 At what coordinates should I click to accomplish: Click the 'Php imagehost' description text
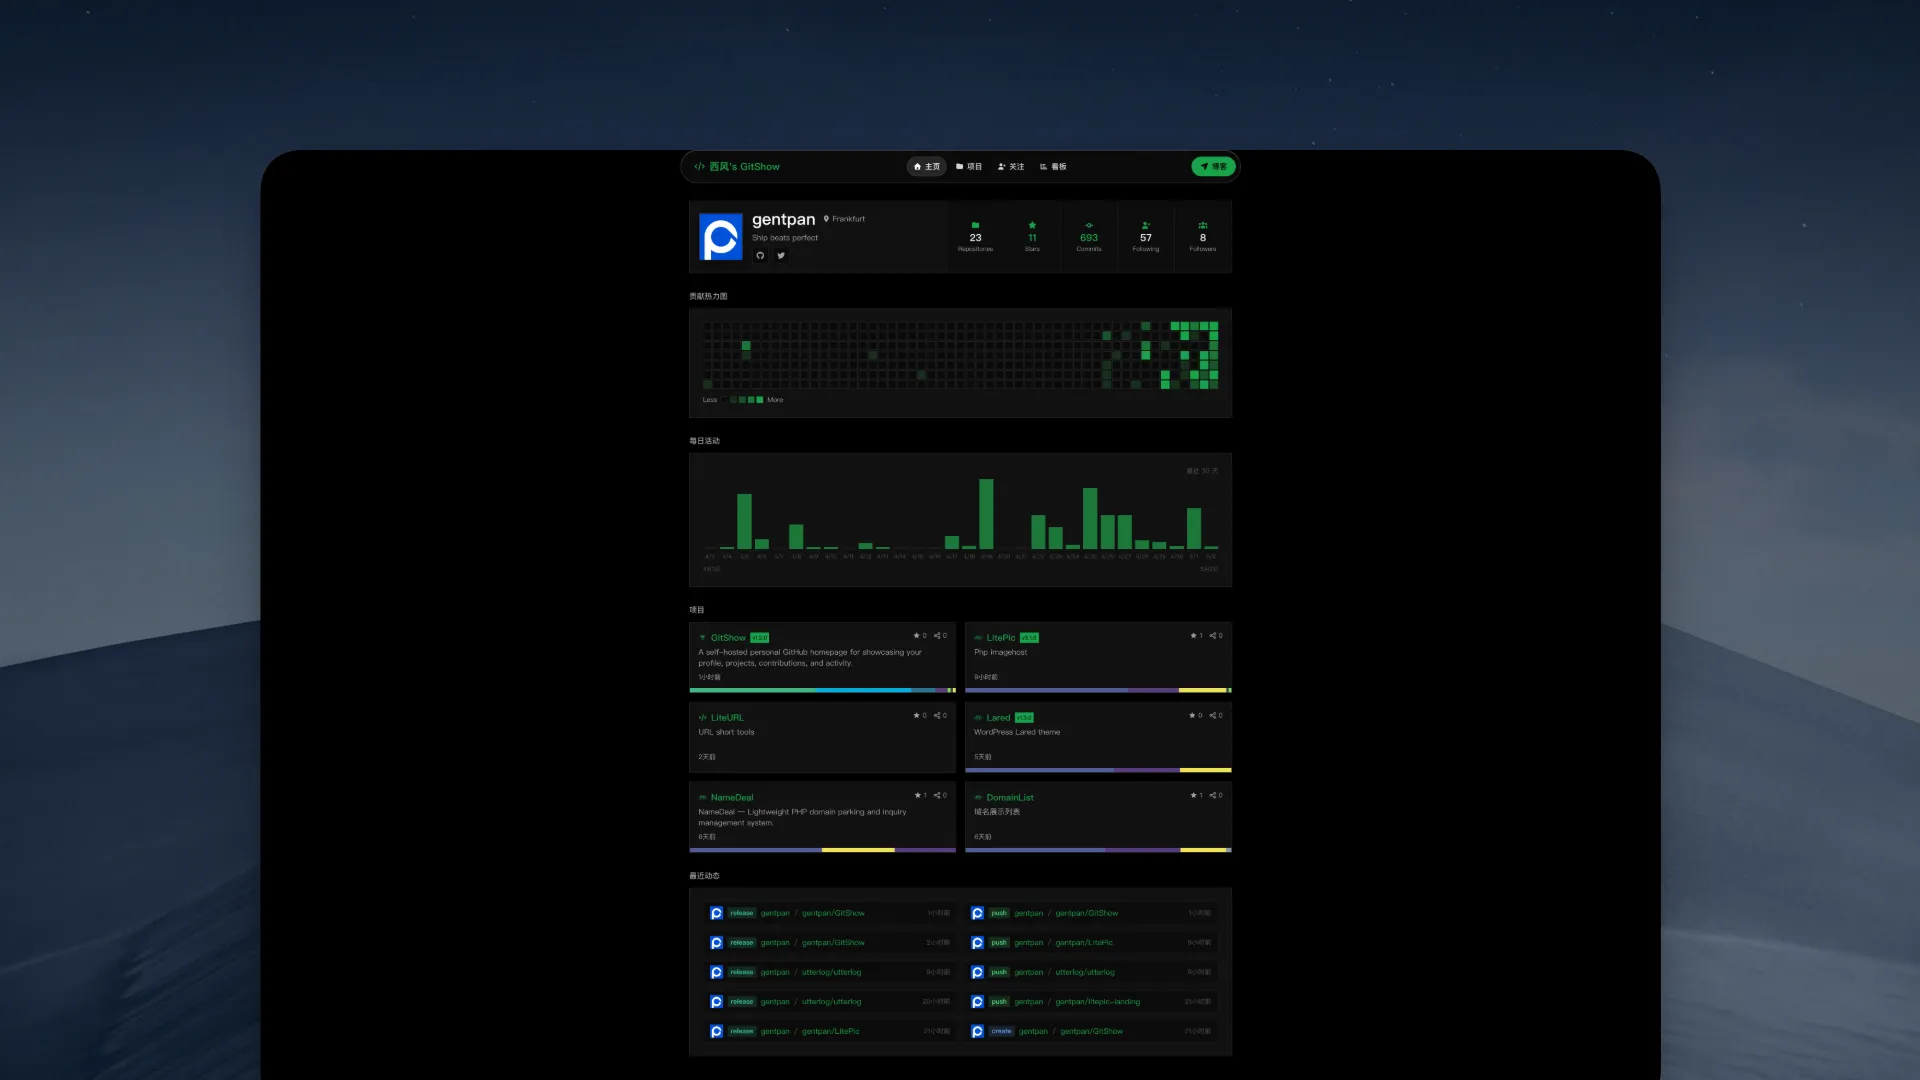coord(1000,653)
